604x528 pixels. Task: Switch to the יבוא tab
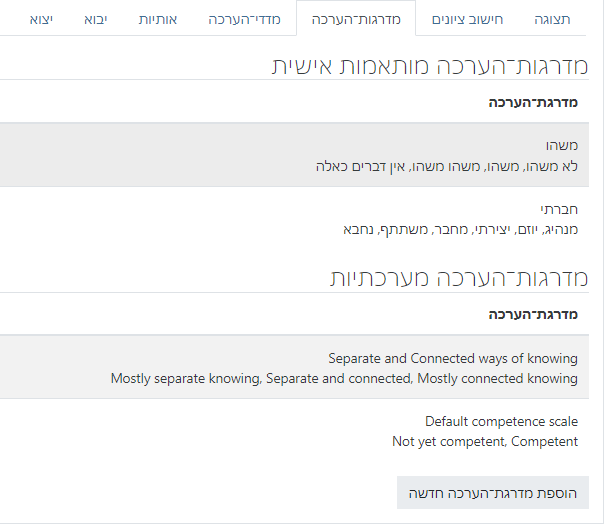pyautogui.click(x=96, y=19)
